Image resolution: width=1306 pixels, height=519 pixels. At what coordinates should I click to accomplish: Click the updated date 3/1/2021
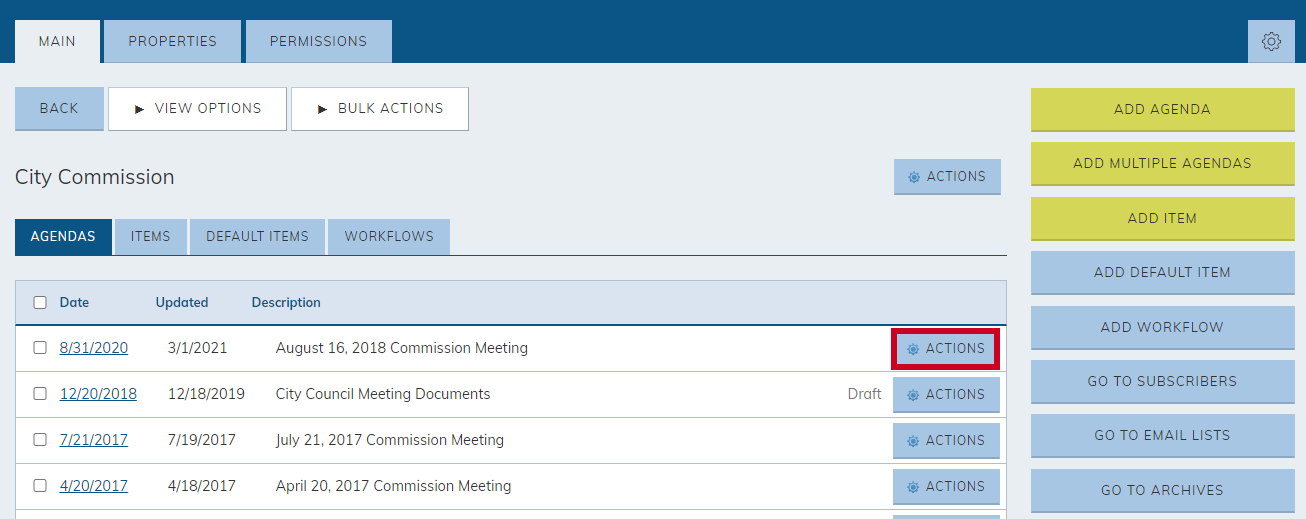click(x=198, y=348)
